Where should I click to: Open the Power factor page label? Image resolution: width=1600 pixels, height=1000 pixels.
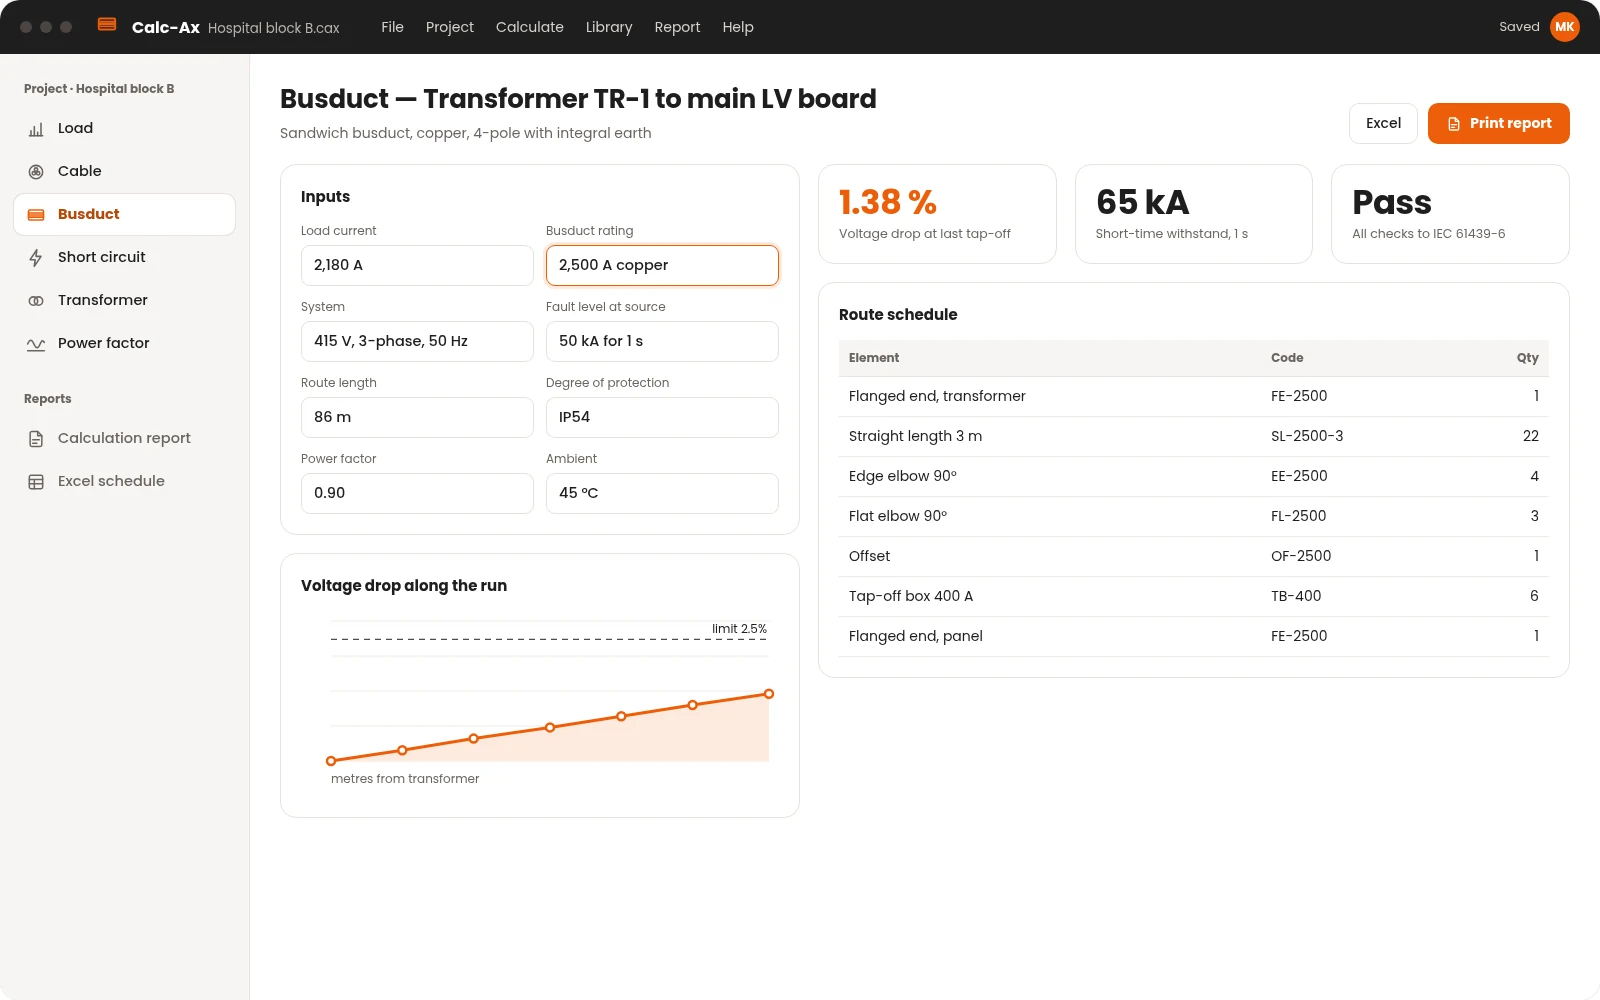[x=104, y=343]
